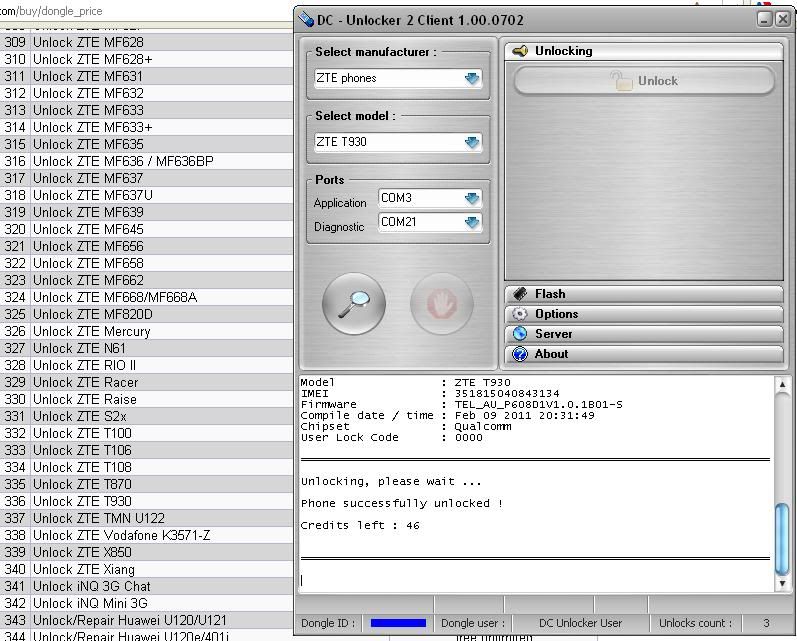The width and height of the screenshot is (797, 641).
Task: Click 'Credits left : 46' log line
Action: 360,526
